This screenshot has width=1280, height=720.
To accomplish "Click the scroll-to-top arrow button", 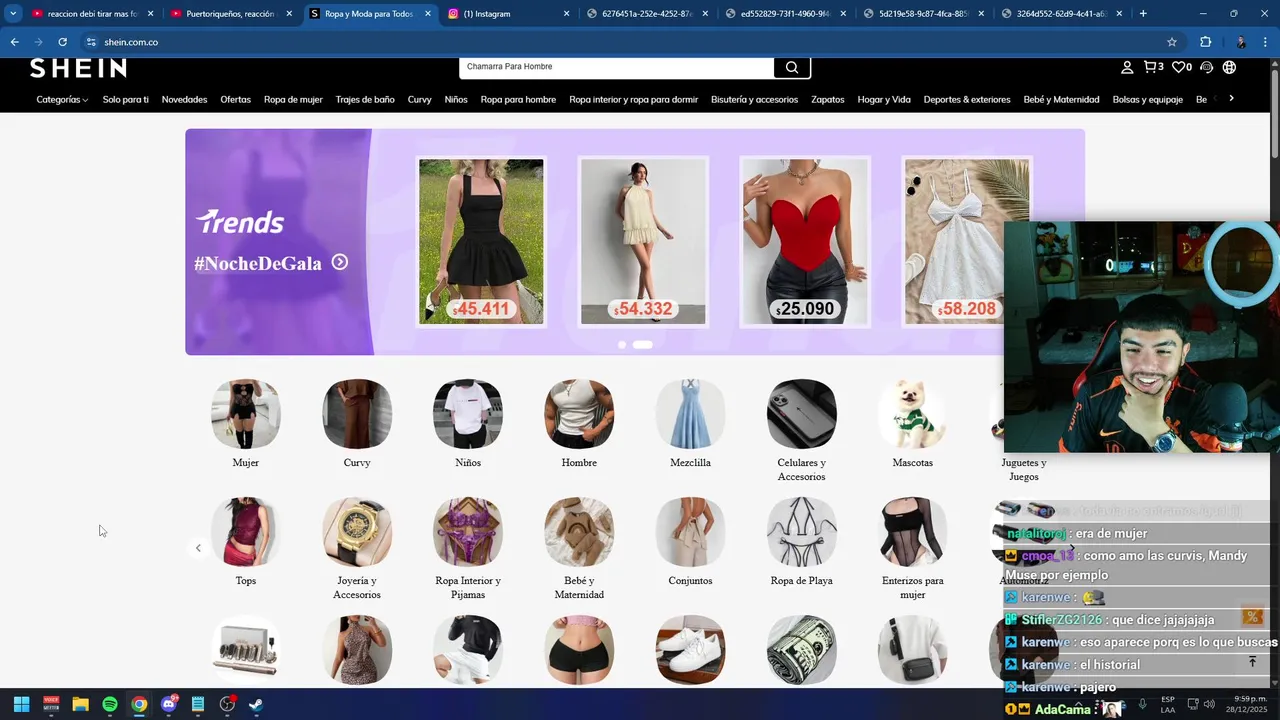I will (x=1252, y=662).
